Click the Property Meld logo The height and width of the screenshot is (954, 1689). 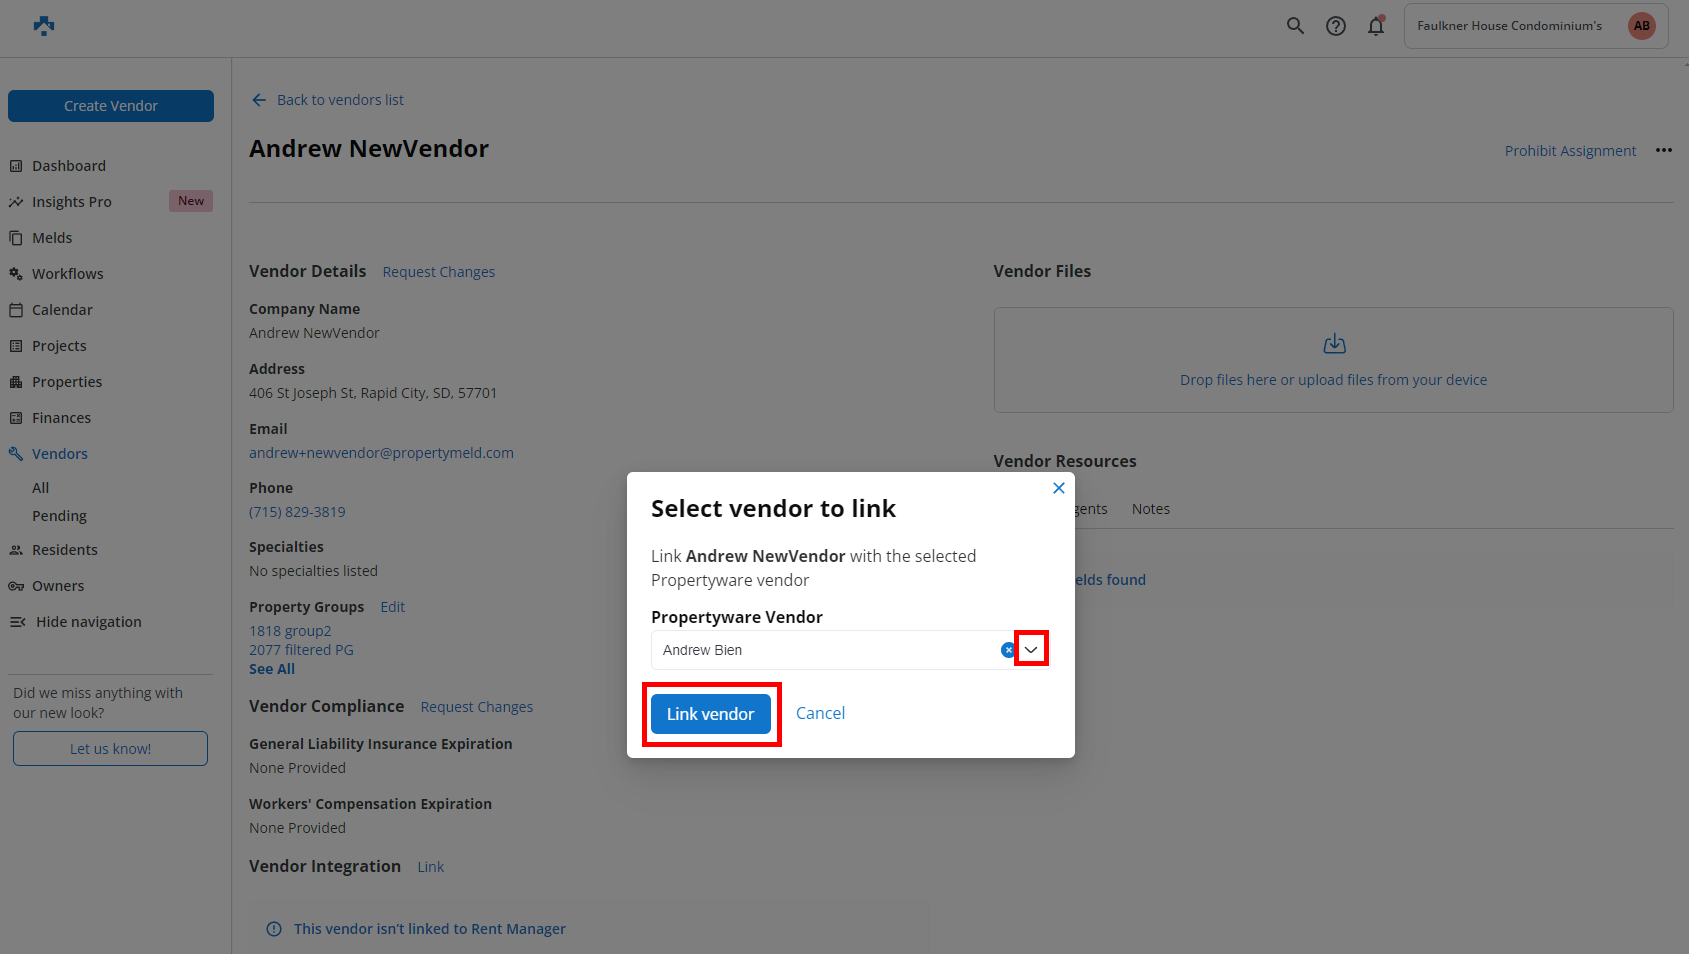click(x=44, y=26)
